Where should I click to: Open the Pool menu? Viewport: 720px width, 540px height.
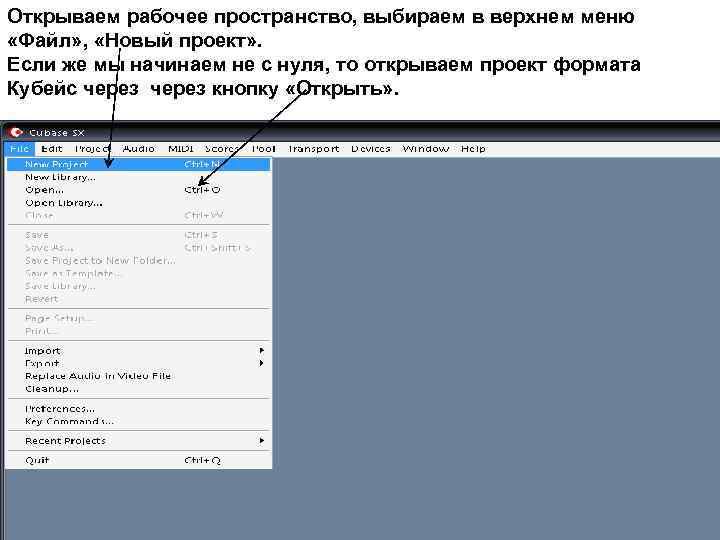[x=264, y=149]
